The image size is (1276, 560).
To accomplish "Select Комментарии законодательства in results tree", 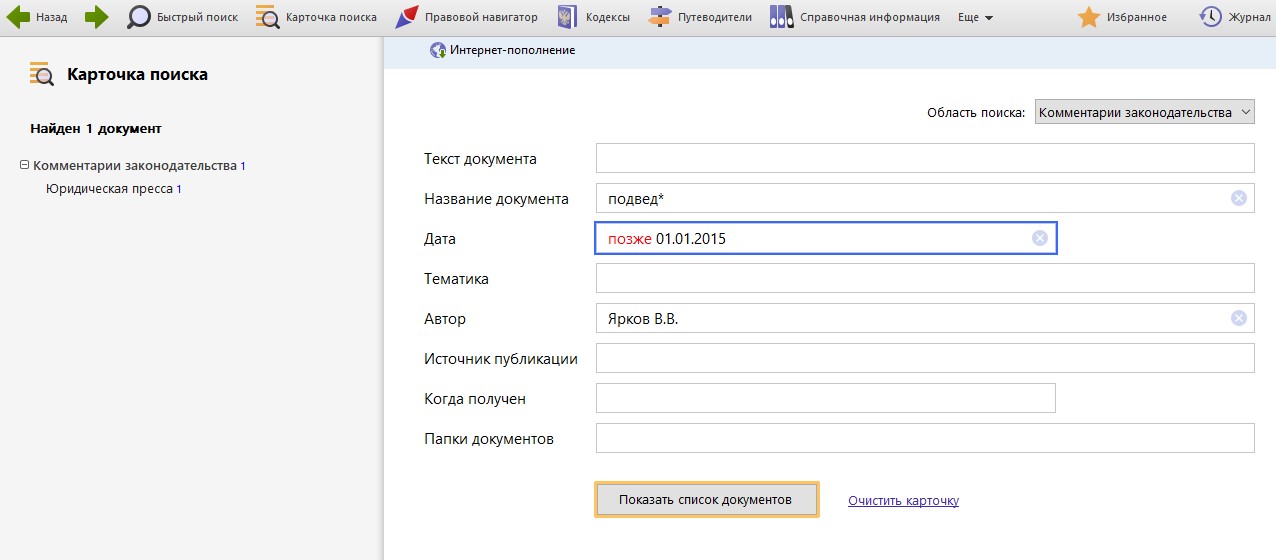I will 134,166.
